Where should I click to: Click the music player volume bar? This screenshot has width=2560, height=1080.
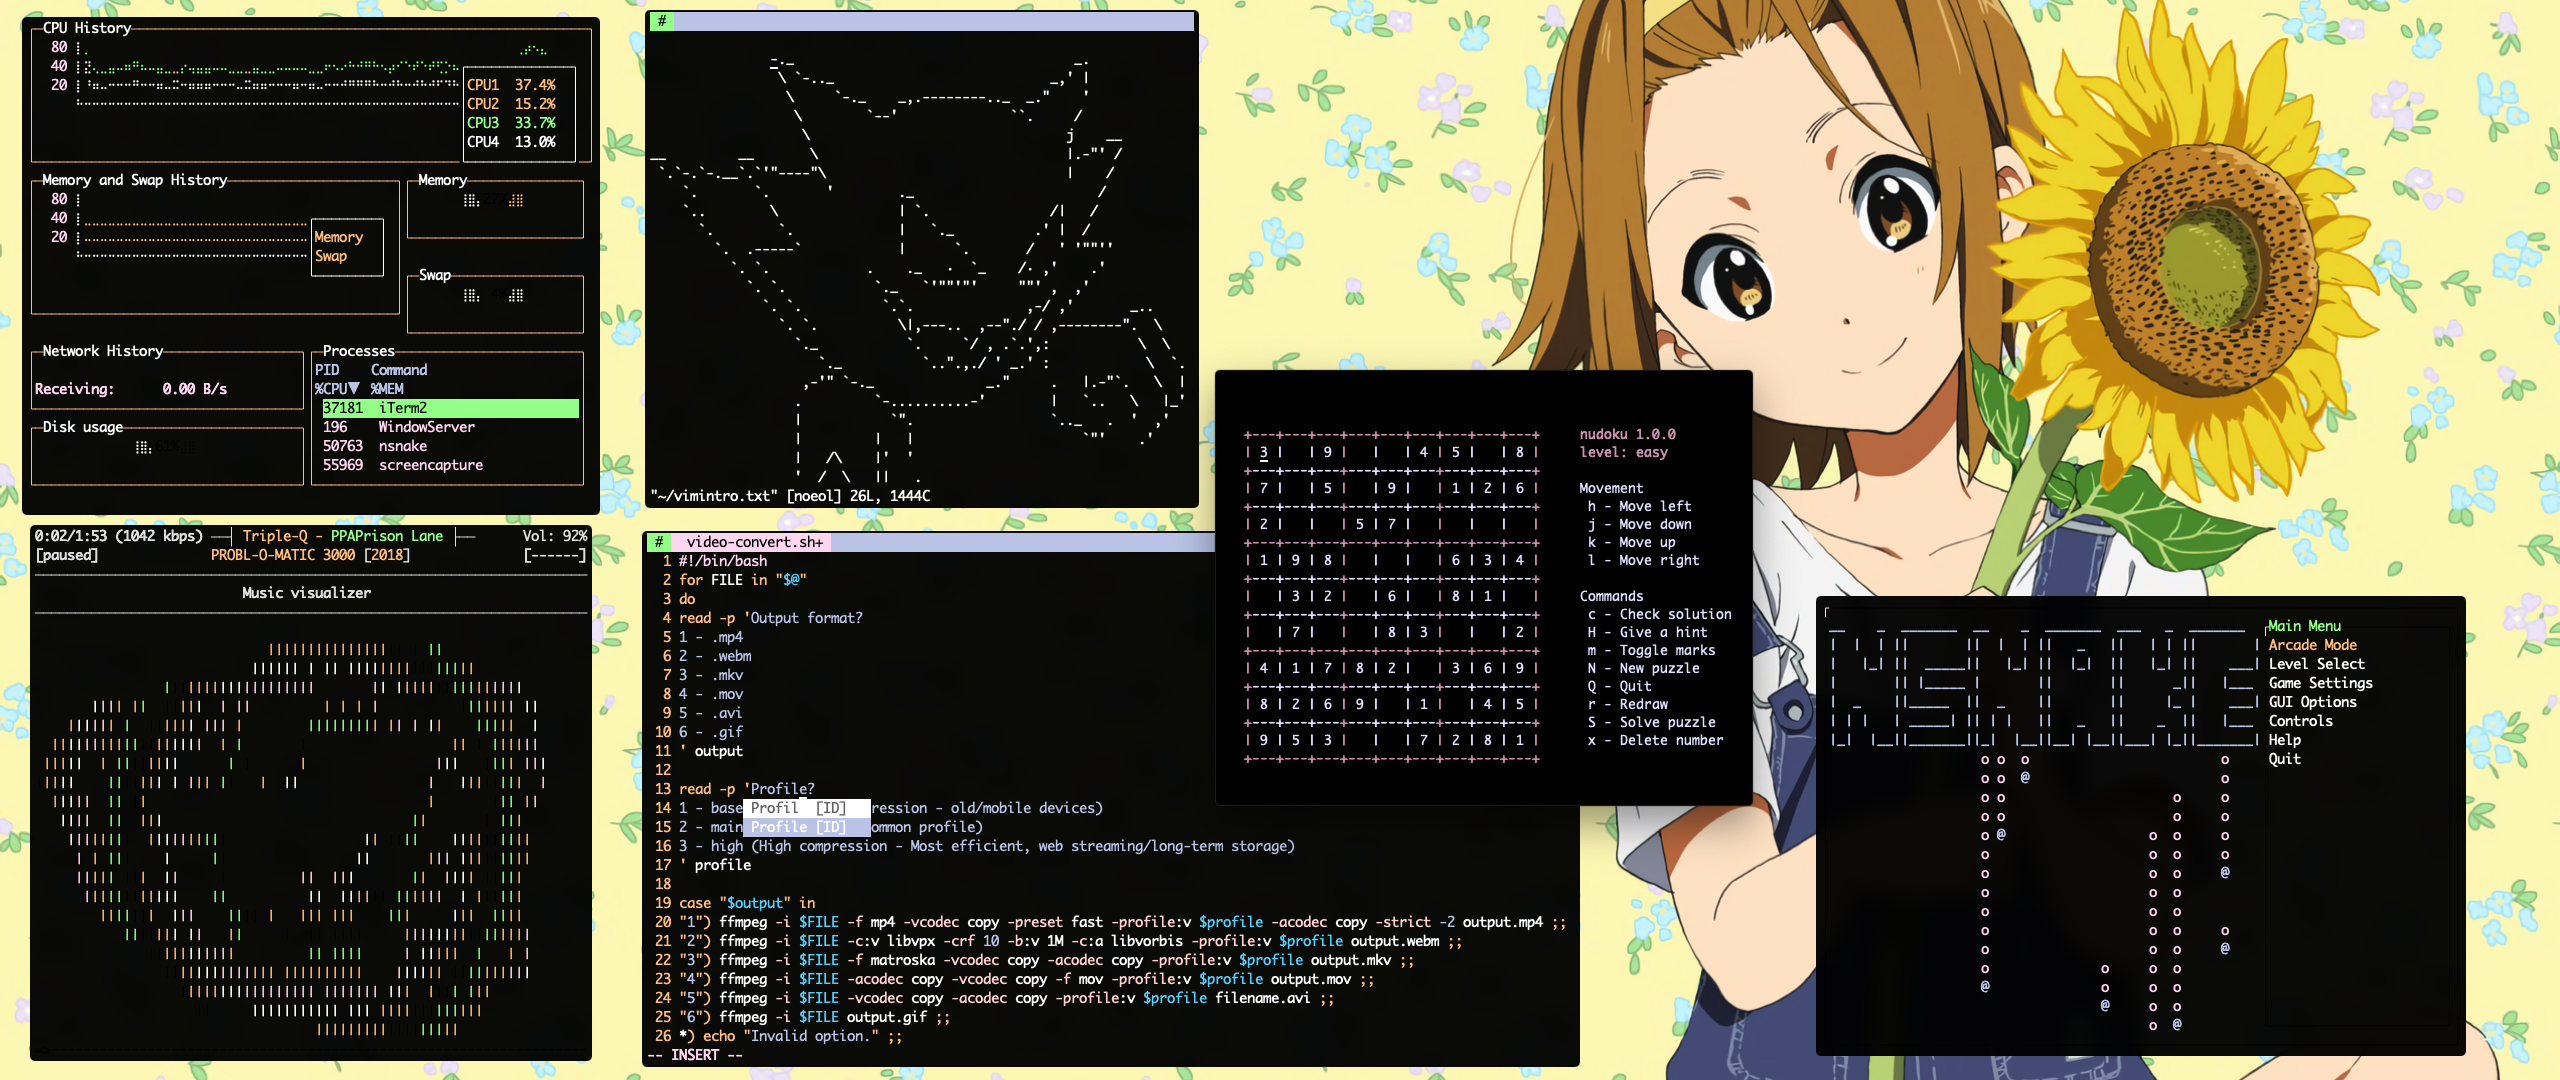click(x=554, y=555)
